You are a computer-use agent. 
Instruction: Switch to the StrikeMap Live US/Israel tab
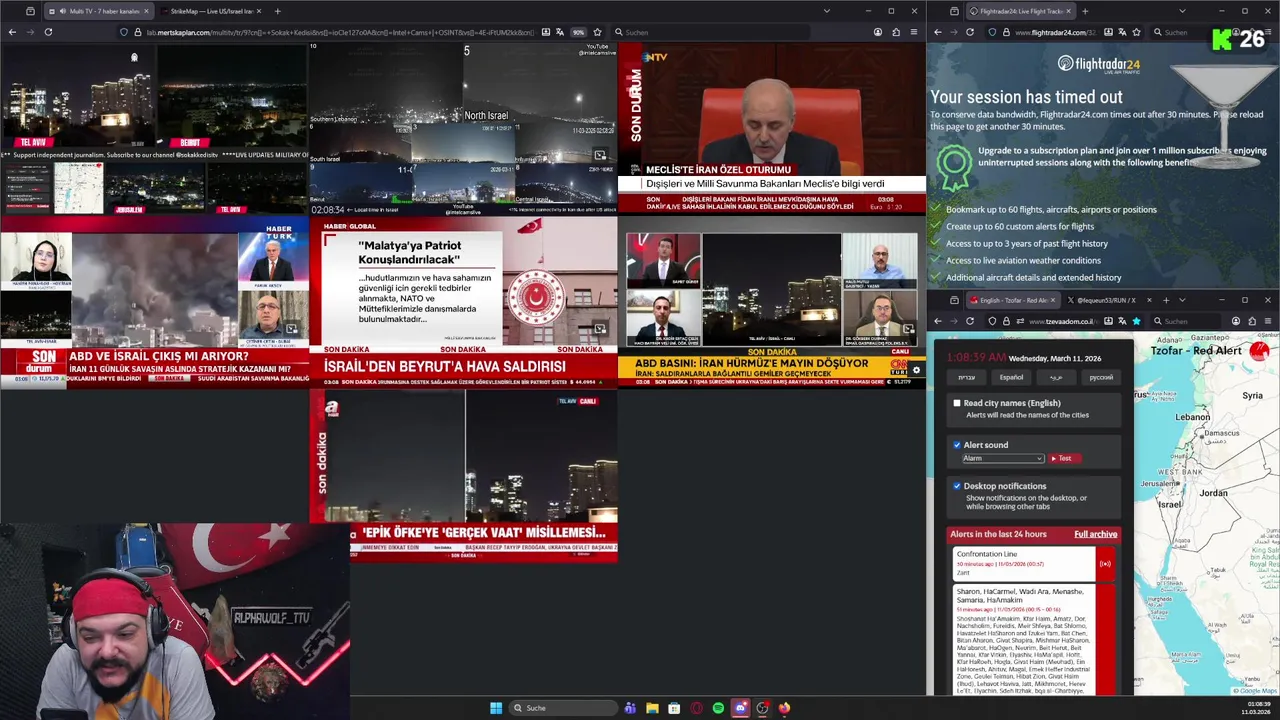211,11
